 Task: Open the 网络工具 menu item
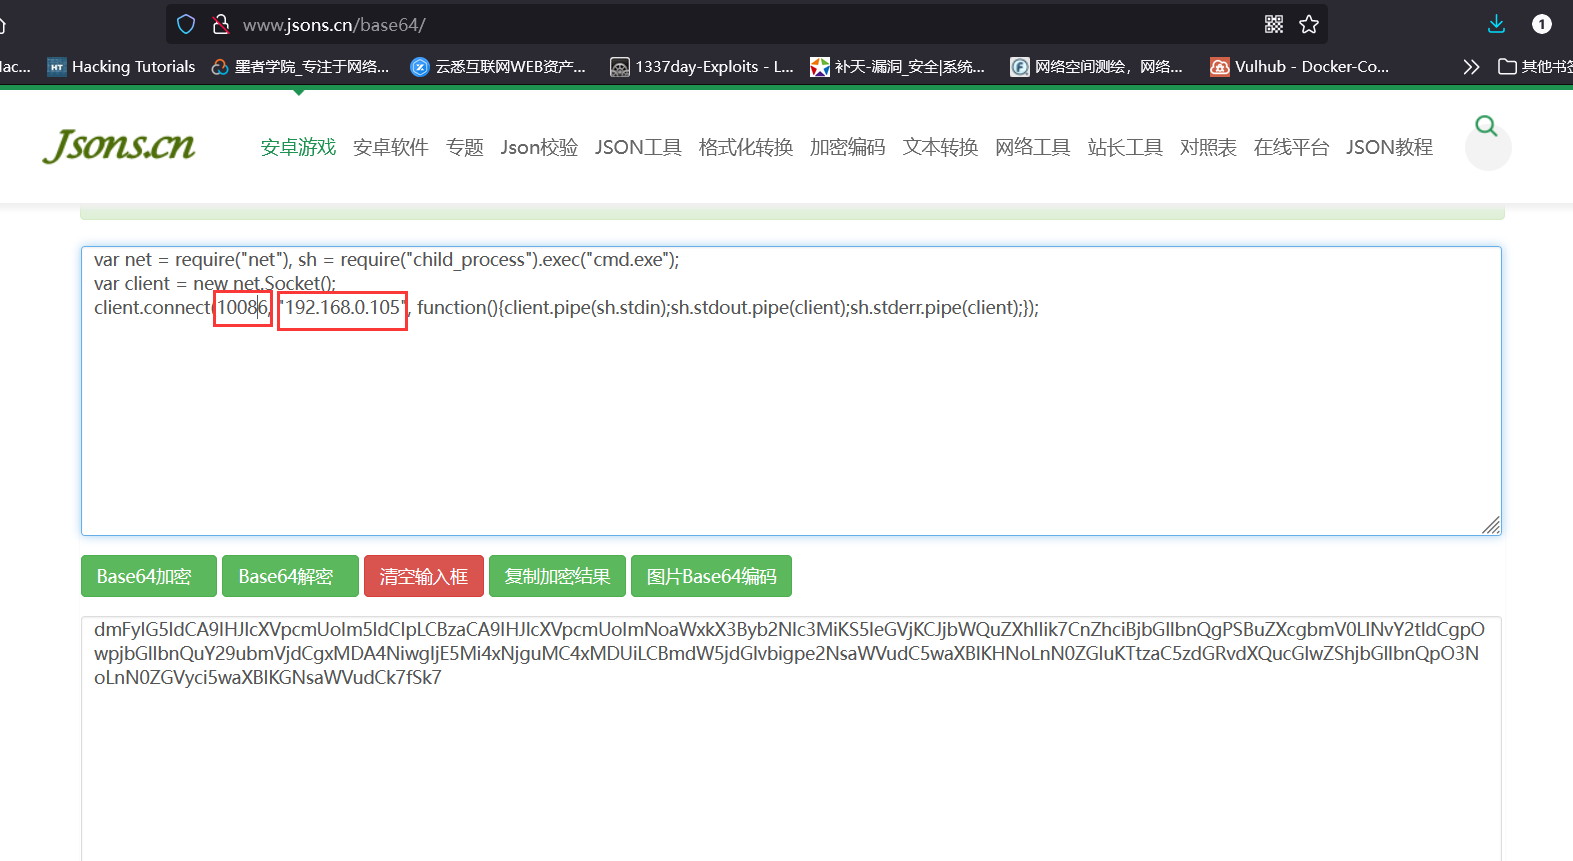[1033, 148]
